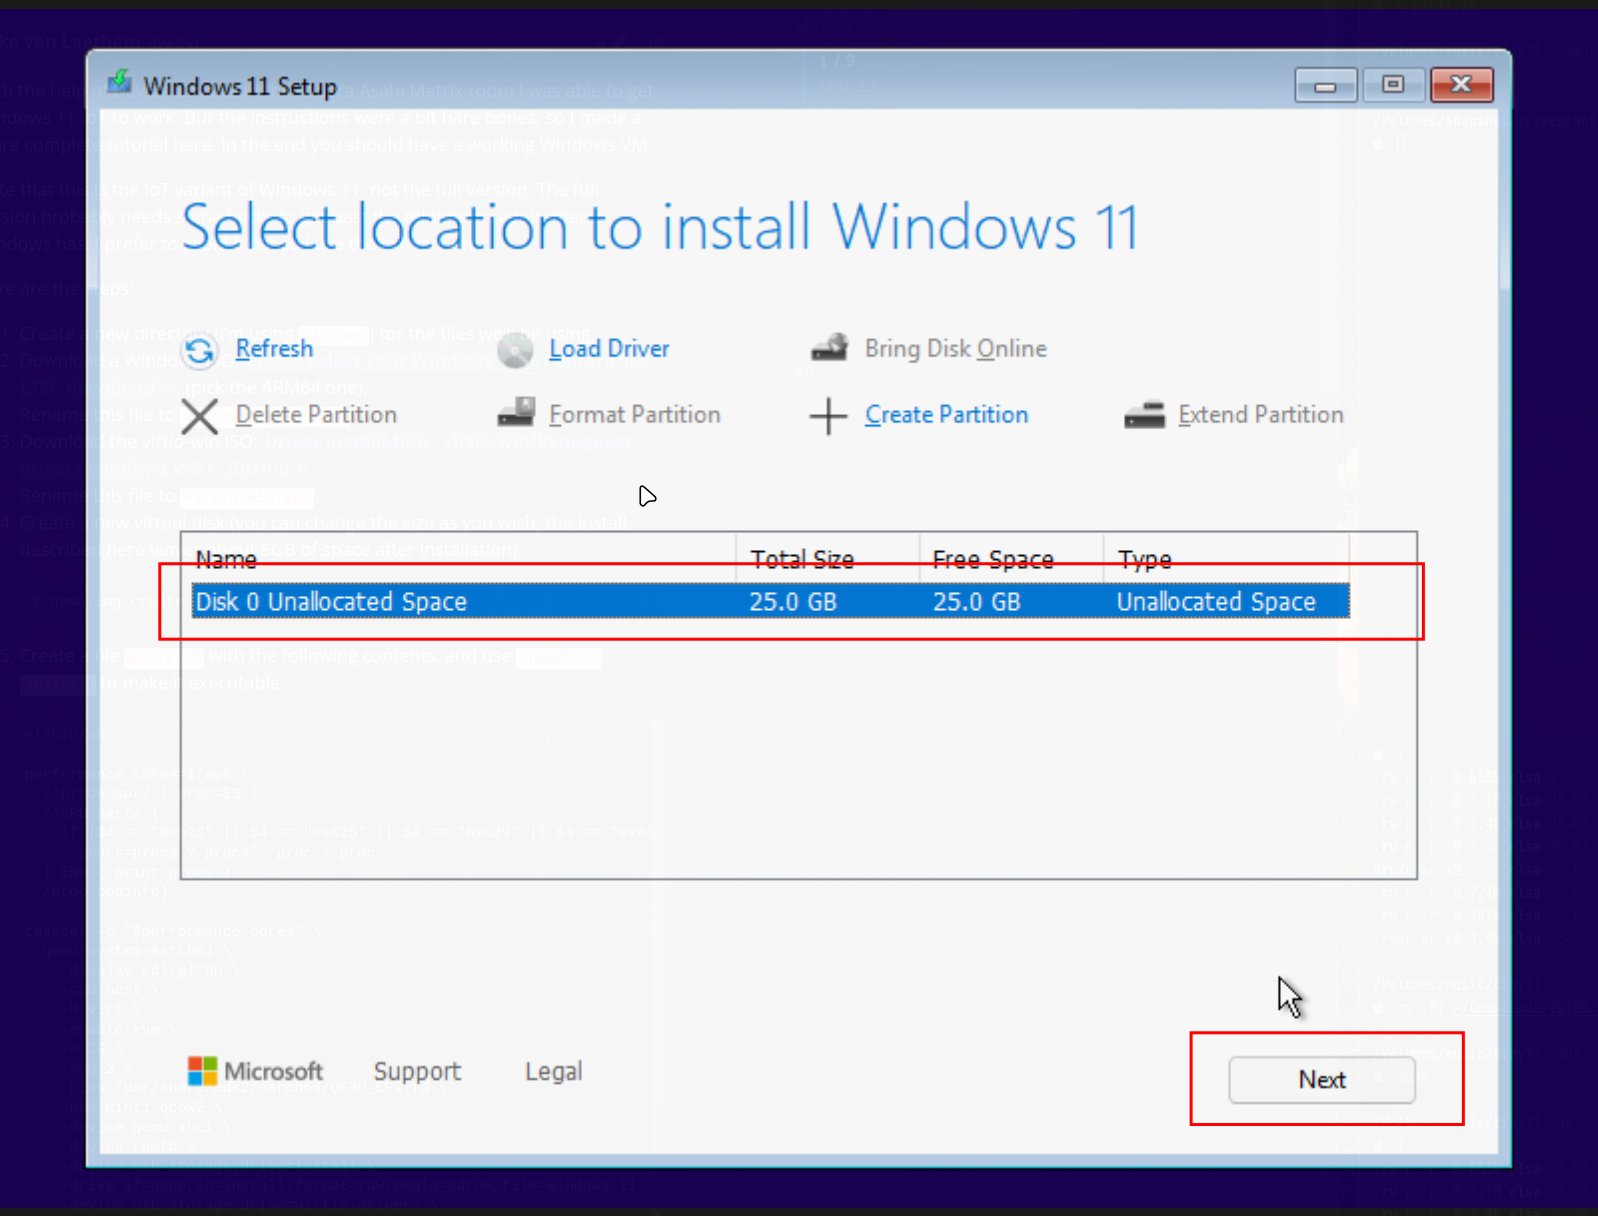
Task: Close the Windows 11 Setup window
Action: 1461,86
